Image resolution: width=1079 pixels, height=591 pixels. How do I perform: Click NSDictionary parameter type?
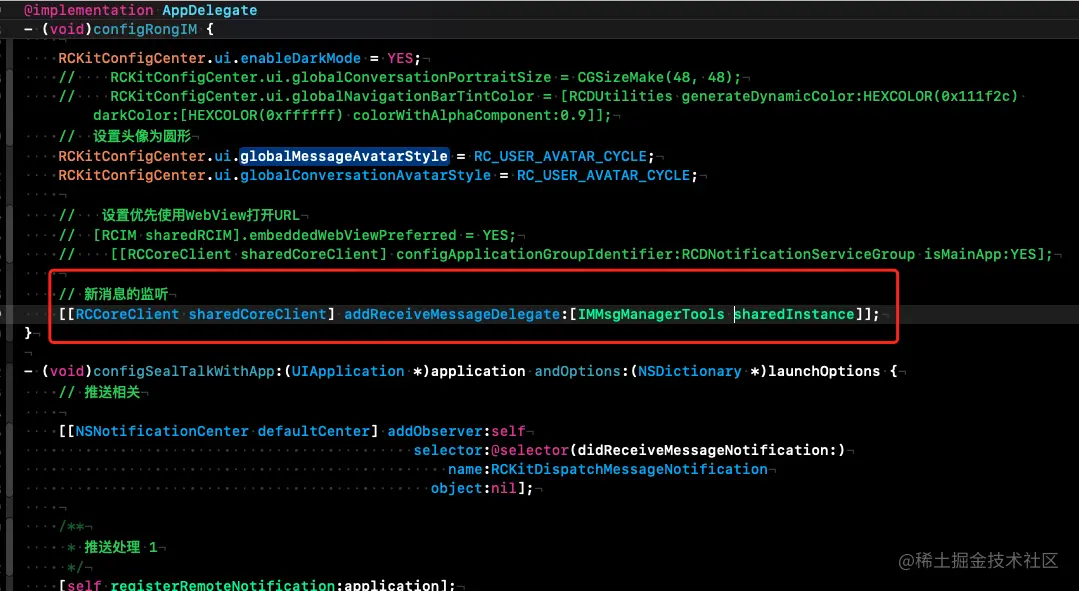(x=690, y=372)
